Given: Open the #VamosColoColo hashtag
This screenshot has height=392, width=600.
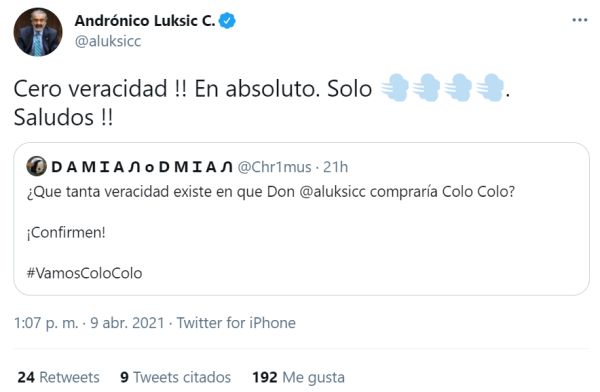Looking at the screenshot, I should (85, 273).
